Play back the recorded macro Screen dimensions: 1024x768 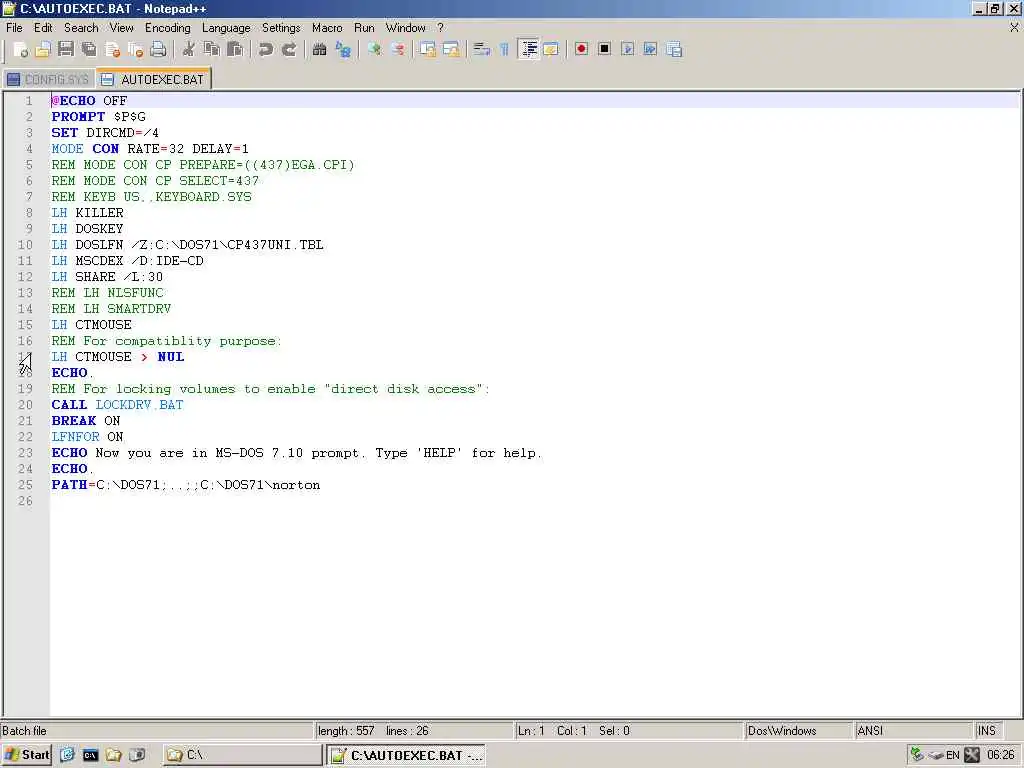pos(628,50)
